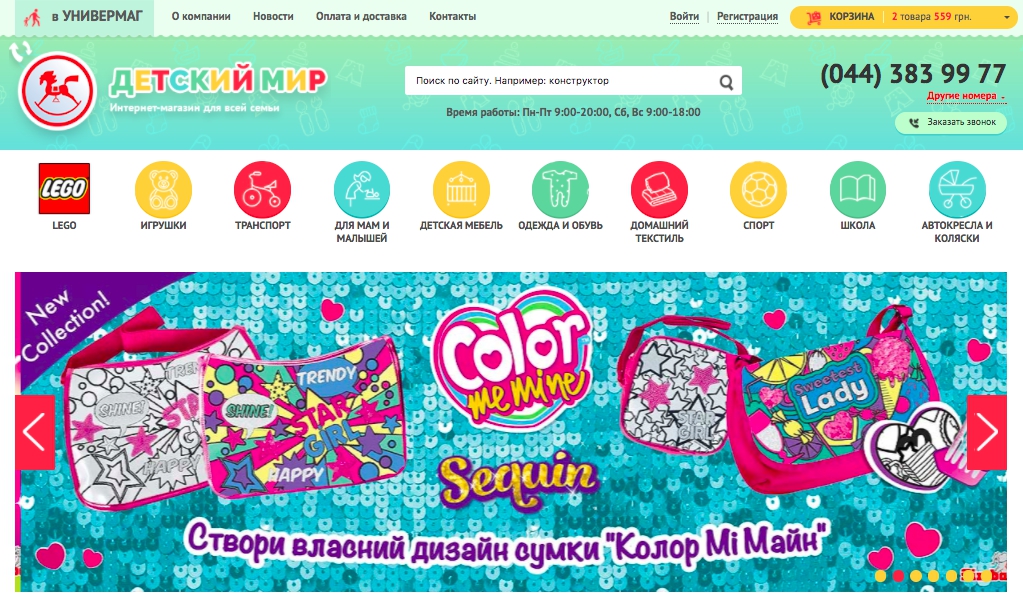Select the Спорт soccer ball icon
The width and height of the screenshot is (1023, 605).
coord(758,189)
